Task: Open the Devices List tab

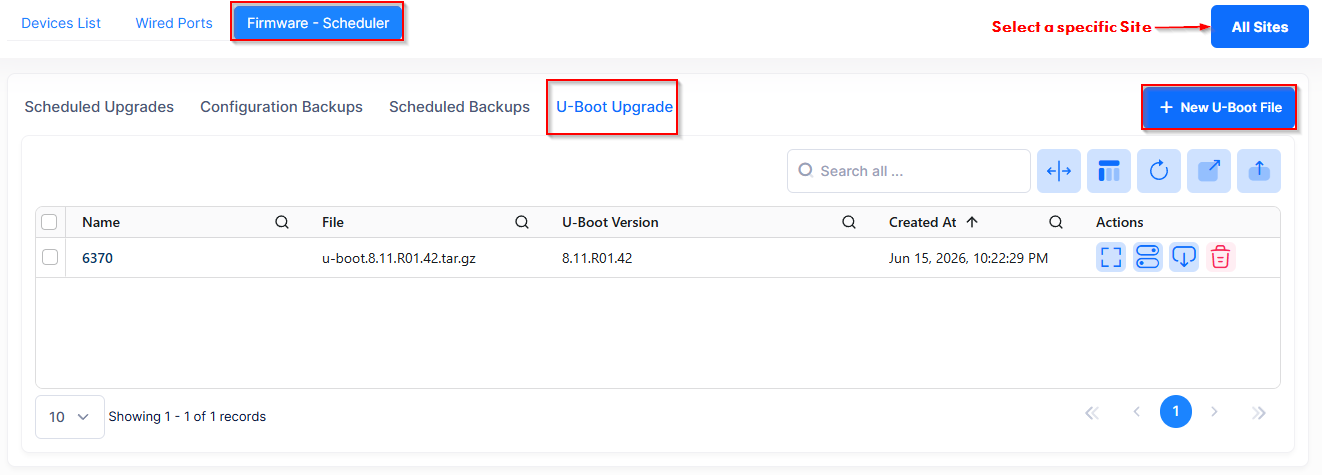Action: pos(61,23)
